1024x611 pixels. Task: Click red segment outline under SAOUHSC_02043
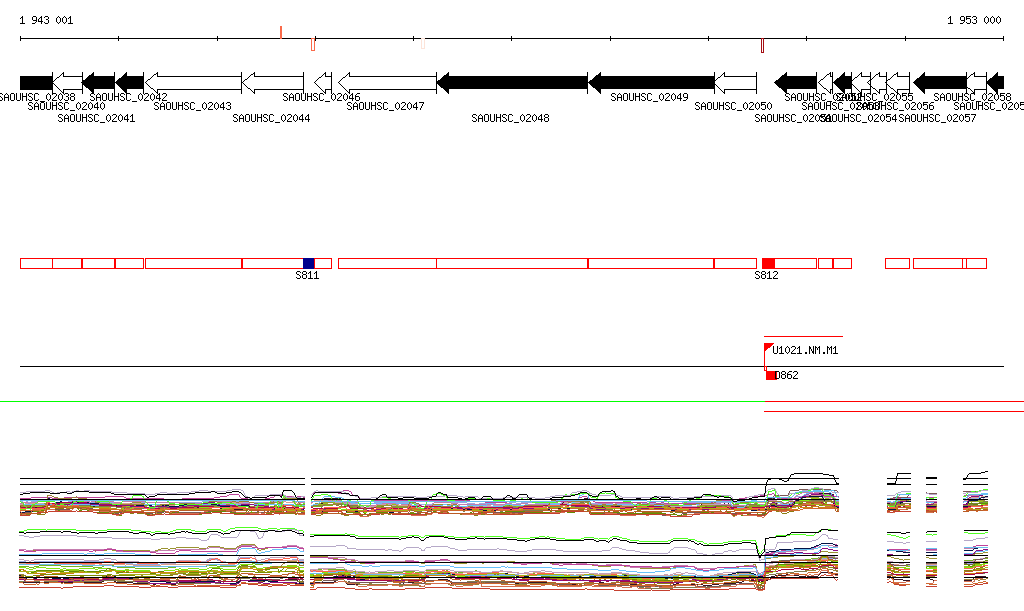(x=193, y=264)
